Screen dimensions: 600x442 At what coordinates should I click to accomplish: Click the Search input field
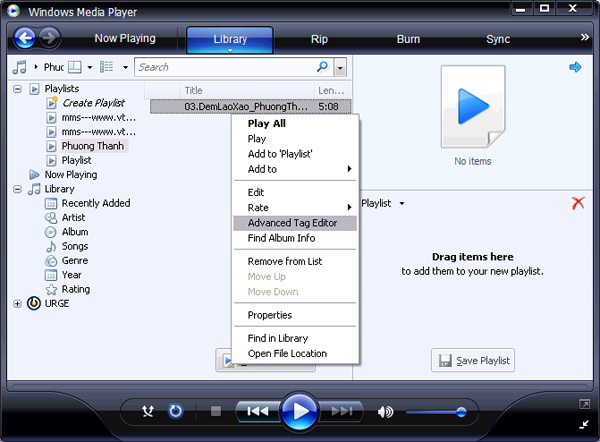tap(226, 67)
